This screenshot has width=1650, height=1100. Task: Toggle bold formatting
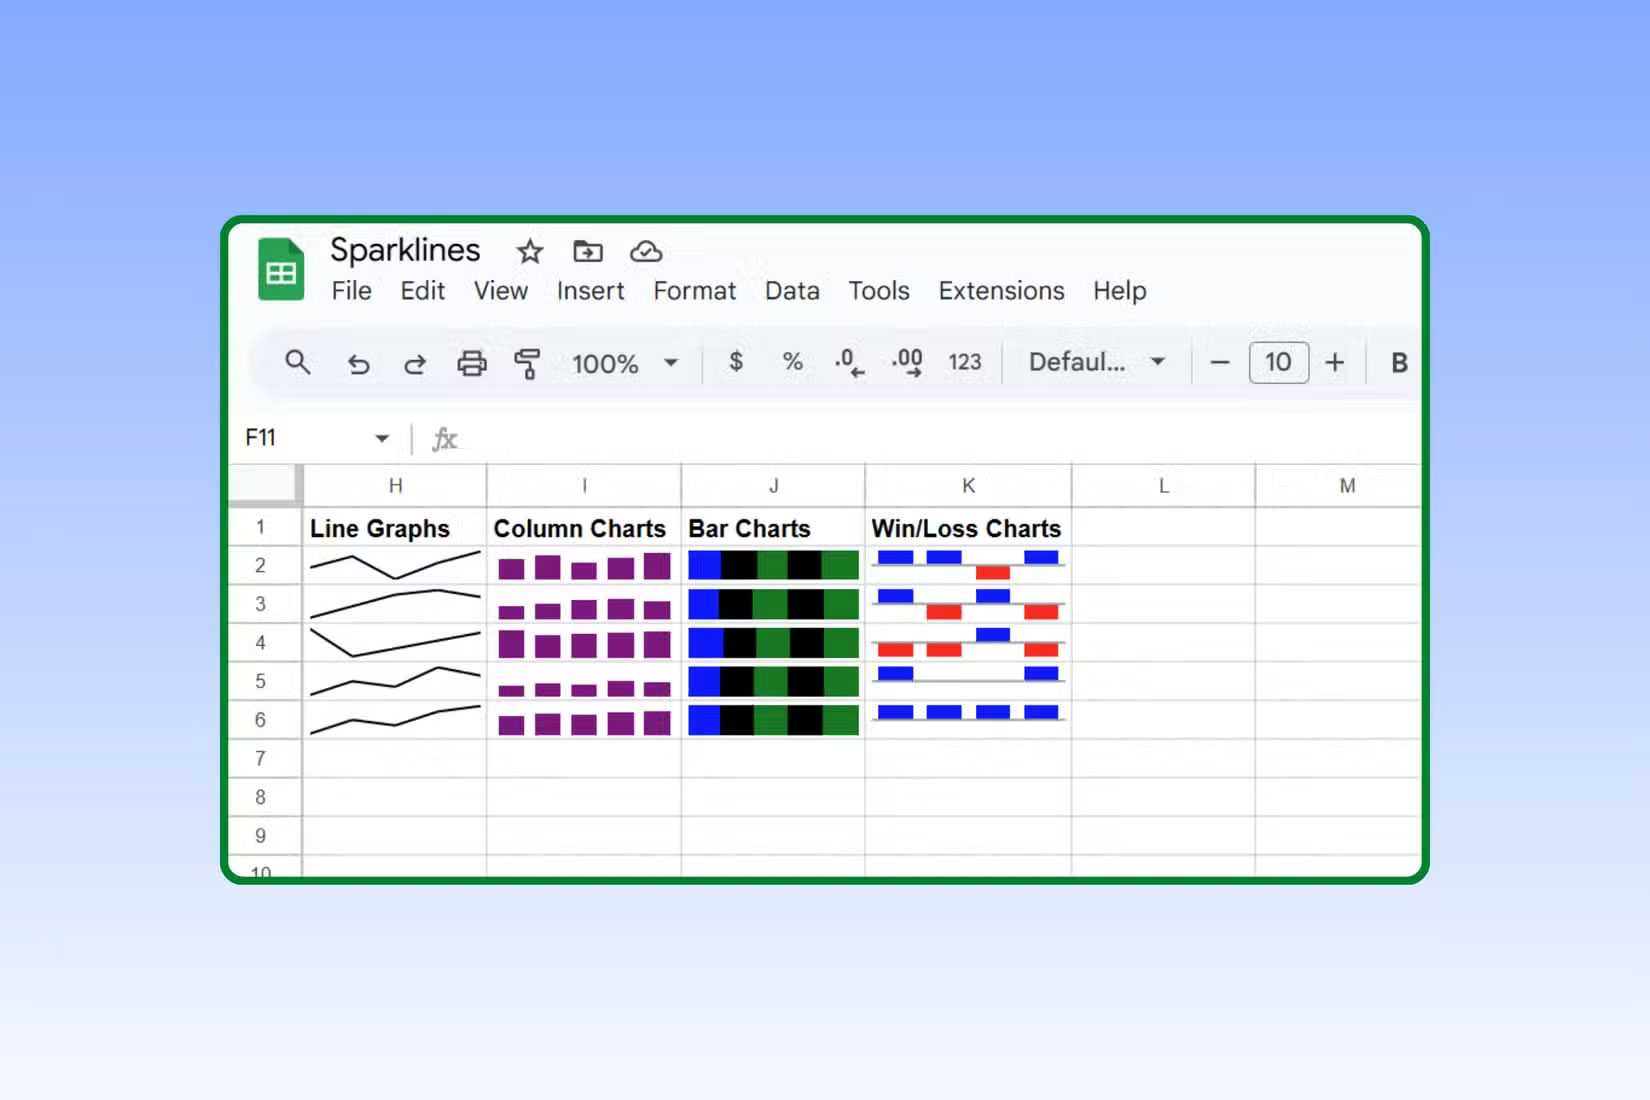(1397, 363)
